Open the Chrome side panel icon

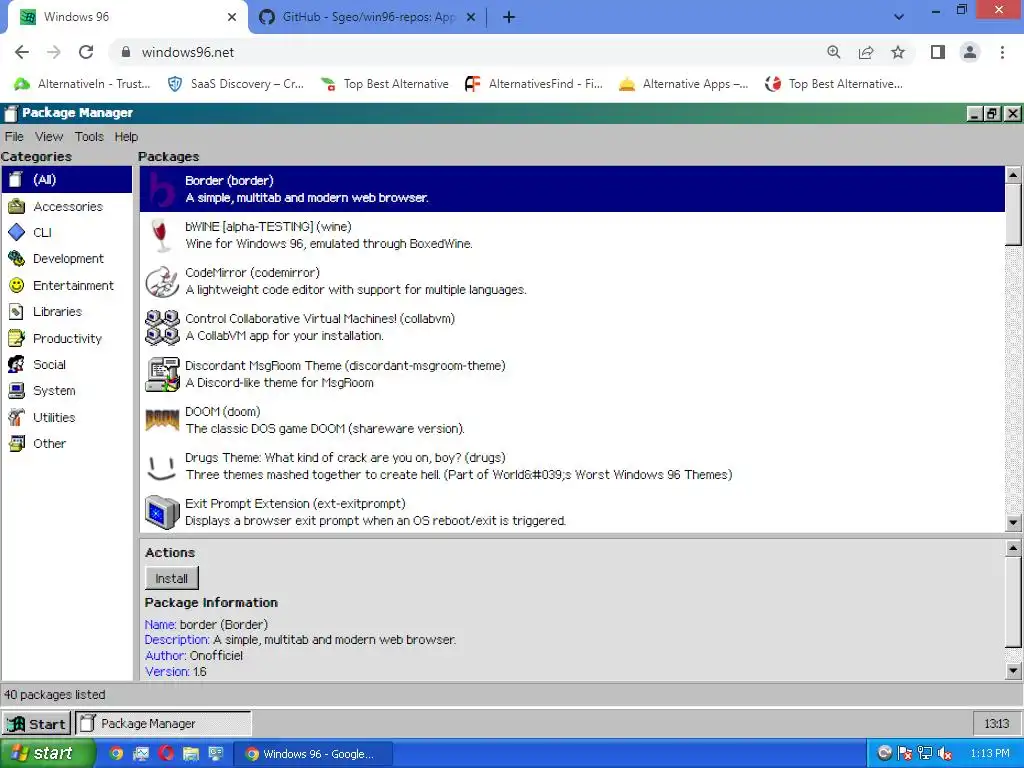tap(938, 52)
